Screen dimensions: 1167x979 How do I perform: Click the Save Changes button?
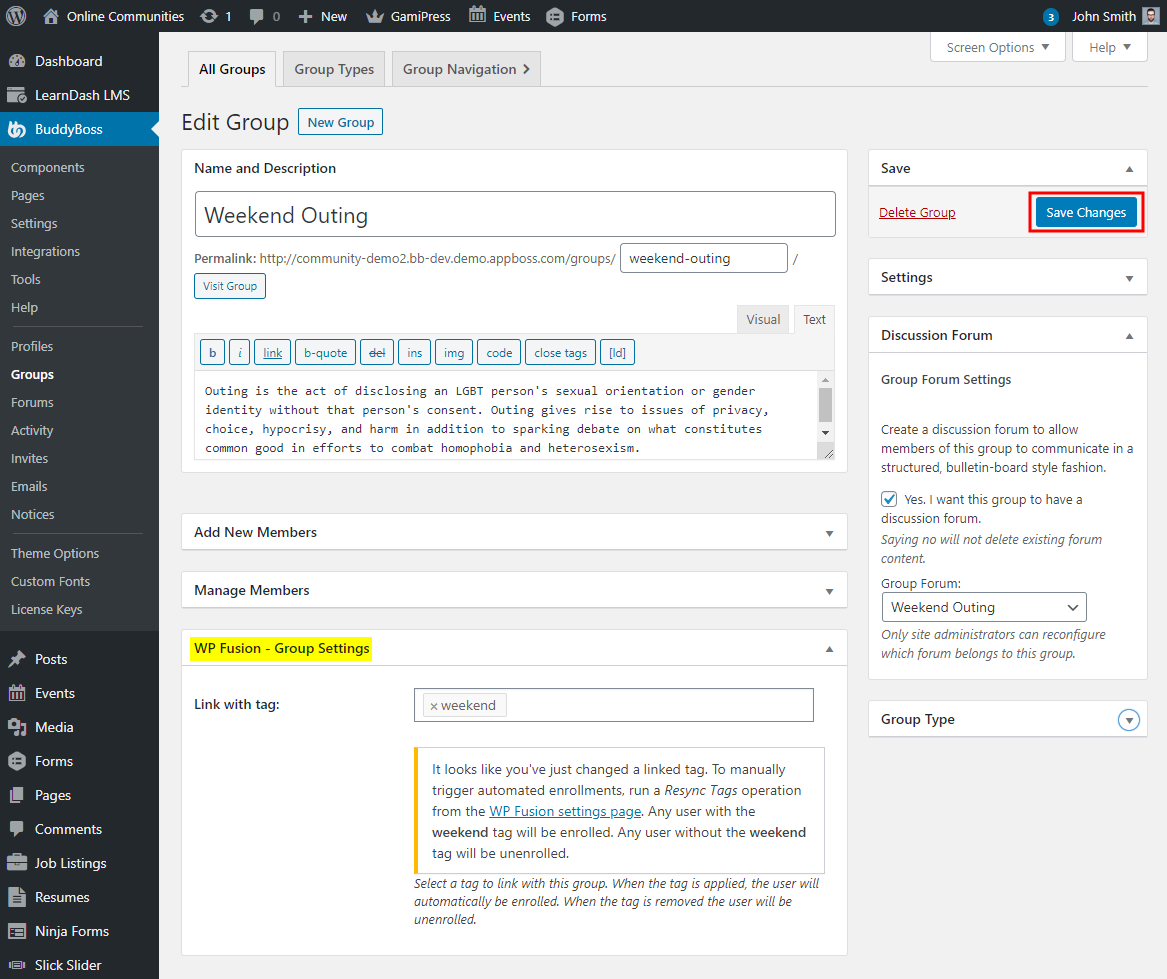point(1086,212)
